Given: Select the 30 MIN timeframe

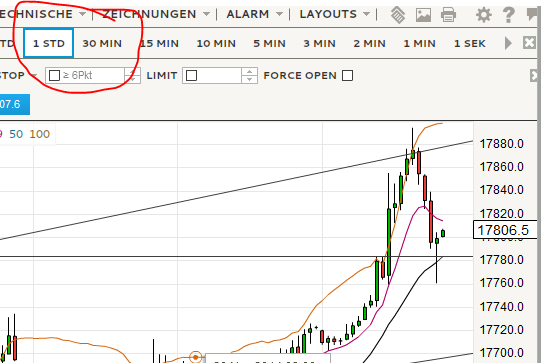Looking at the screenshot, I should coord(102,43).
